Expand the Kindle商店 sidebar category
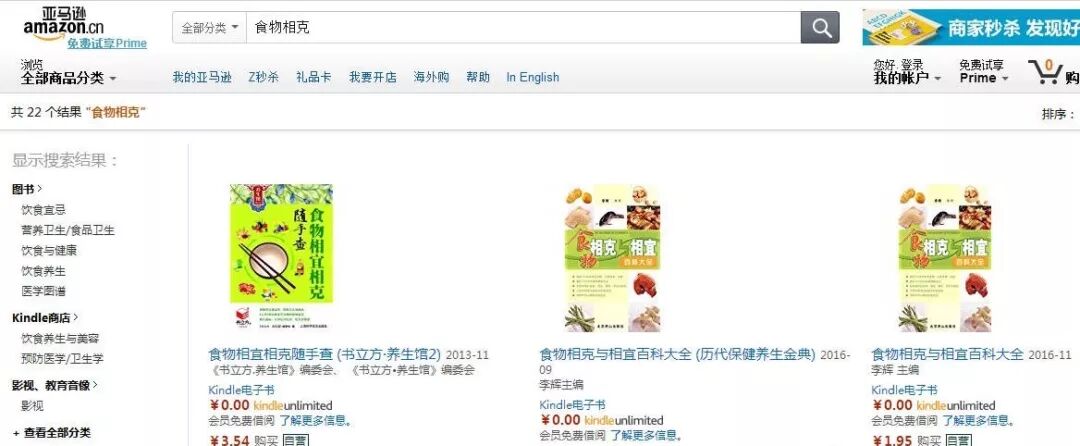This screenshot has width=1080, height=446. pos(45,317)
